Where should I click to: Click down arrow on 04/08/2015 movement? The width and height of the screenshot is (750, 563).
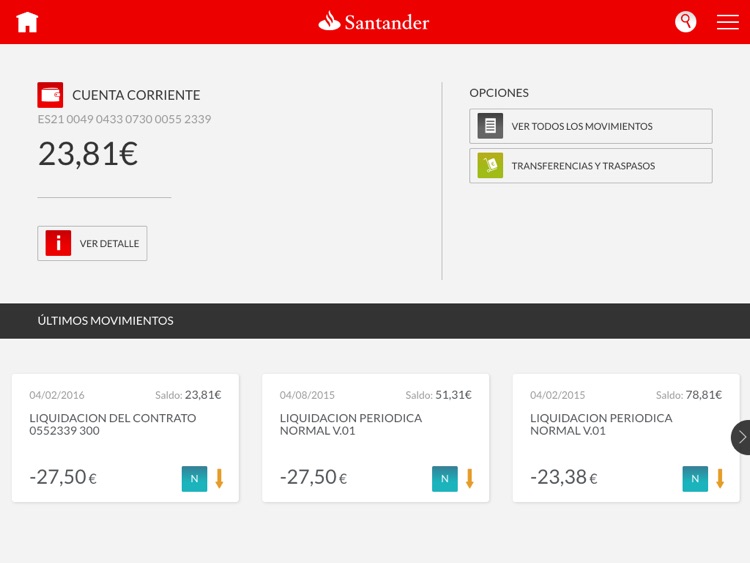(x=470, y=478)
